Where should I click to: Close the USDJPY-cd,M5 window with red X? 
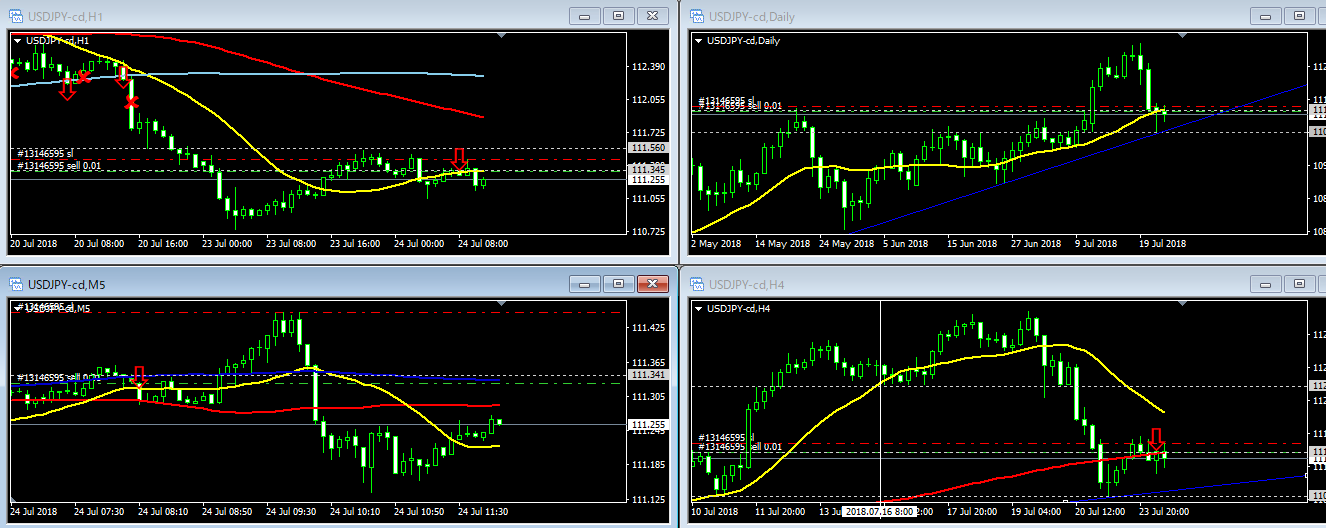point(653,285)
